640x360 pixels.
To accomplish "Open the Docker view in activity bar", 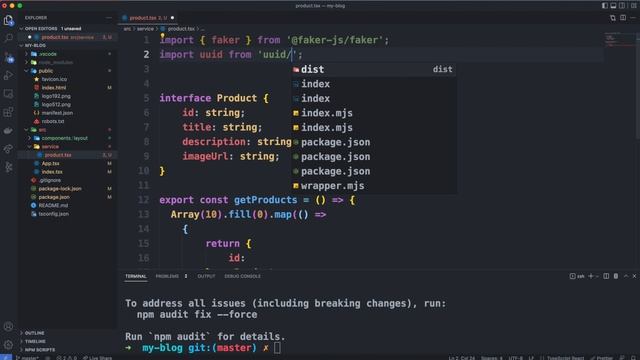I will (x=8, y=131).
